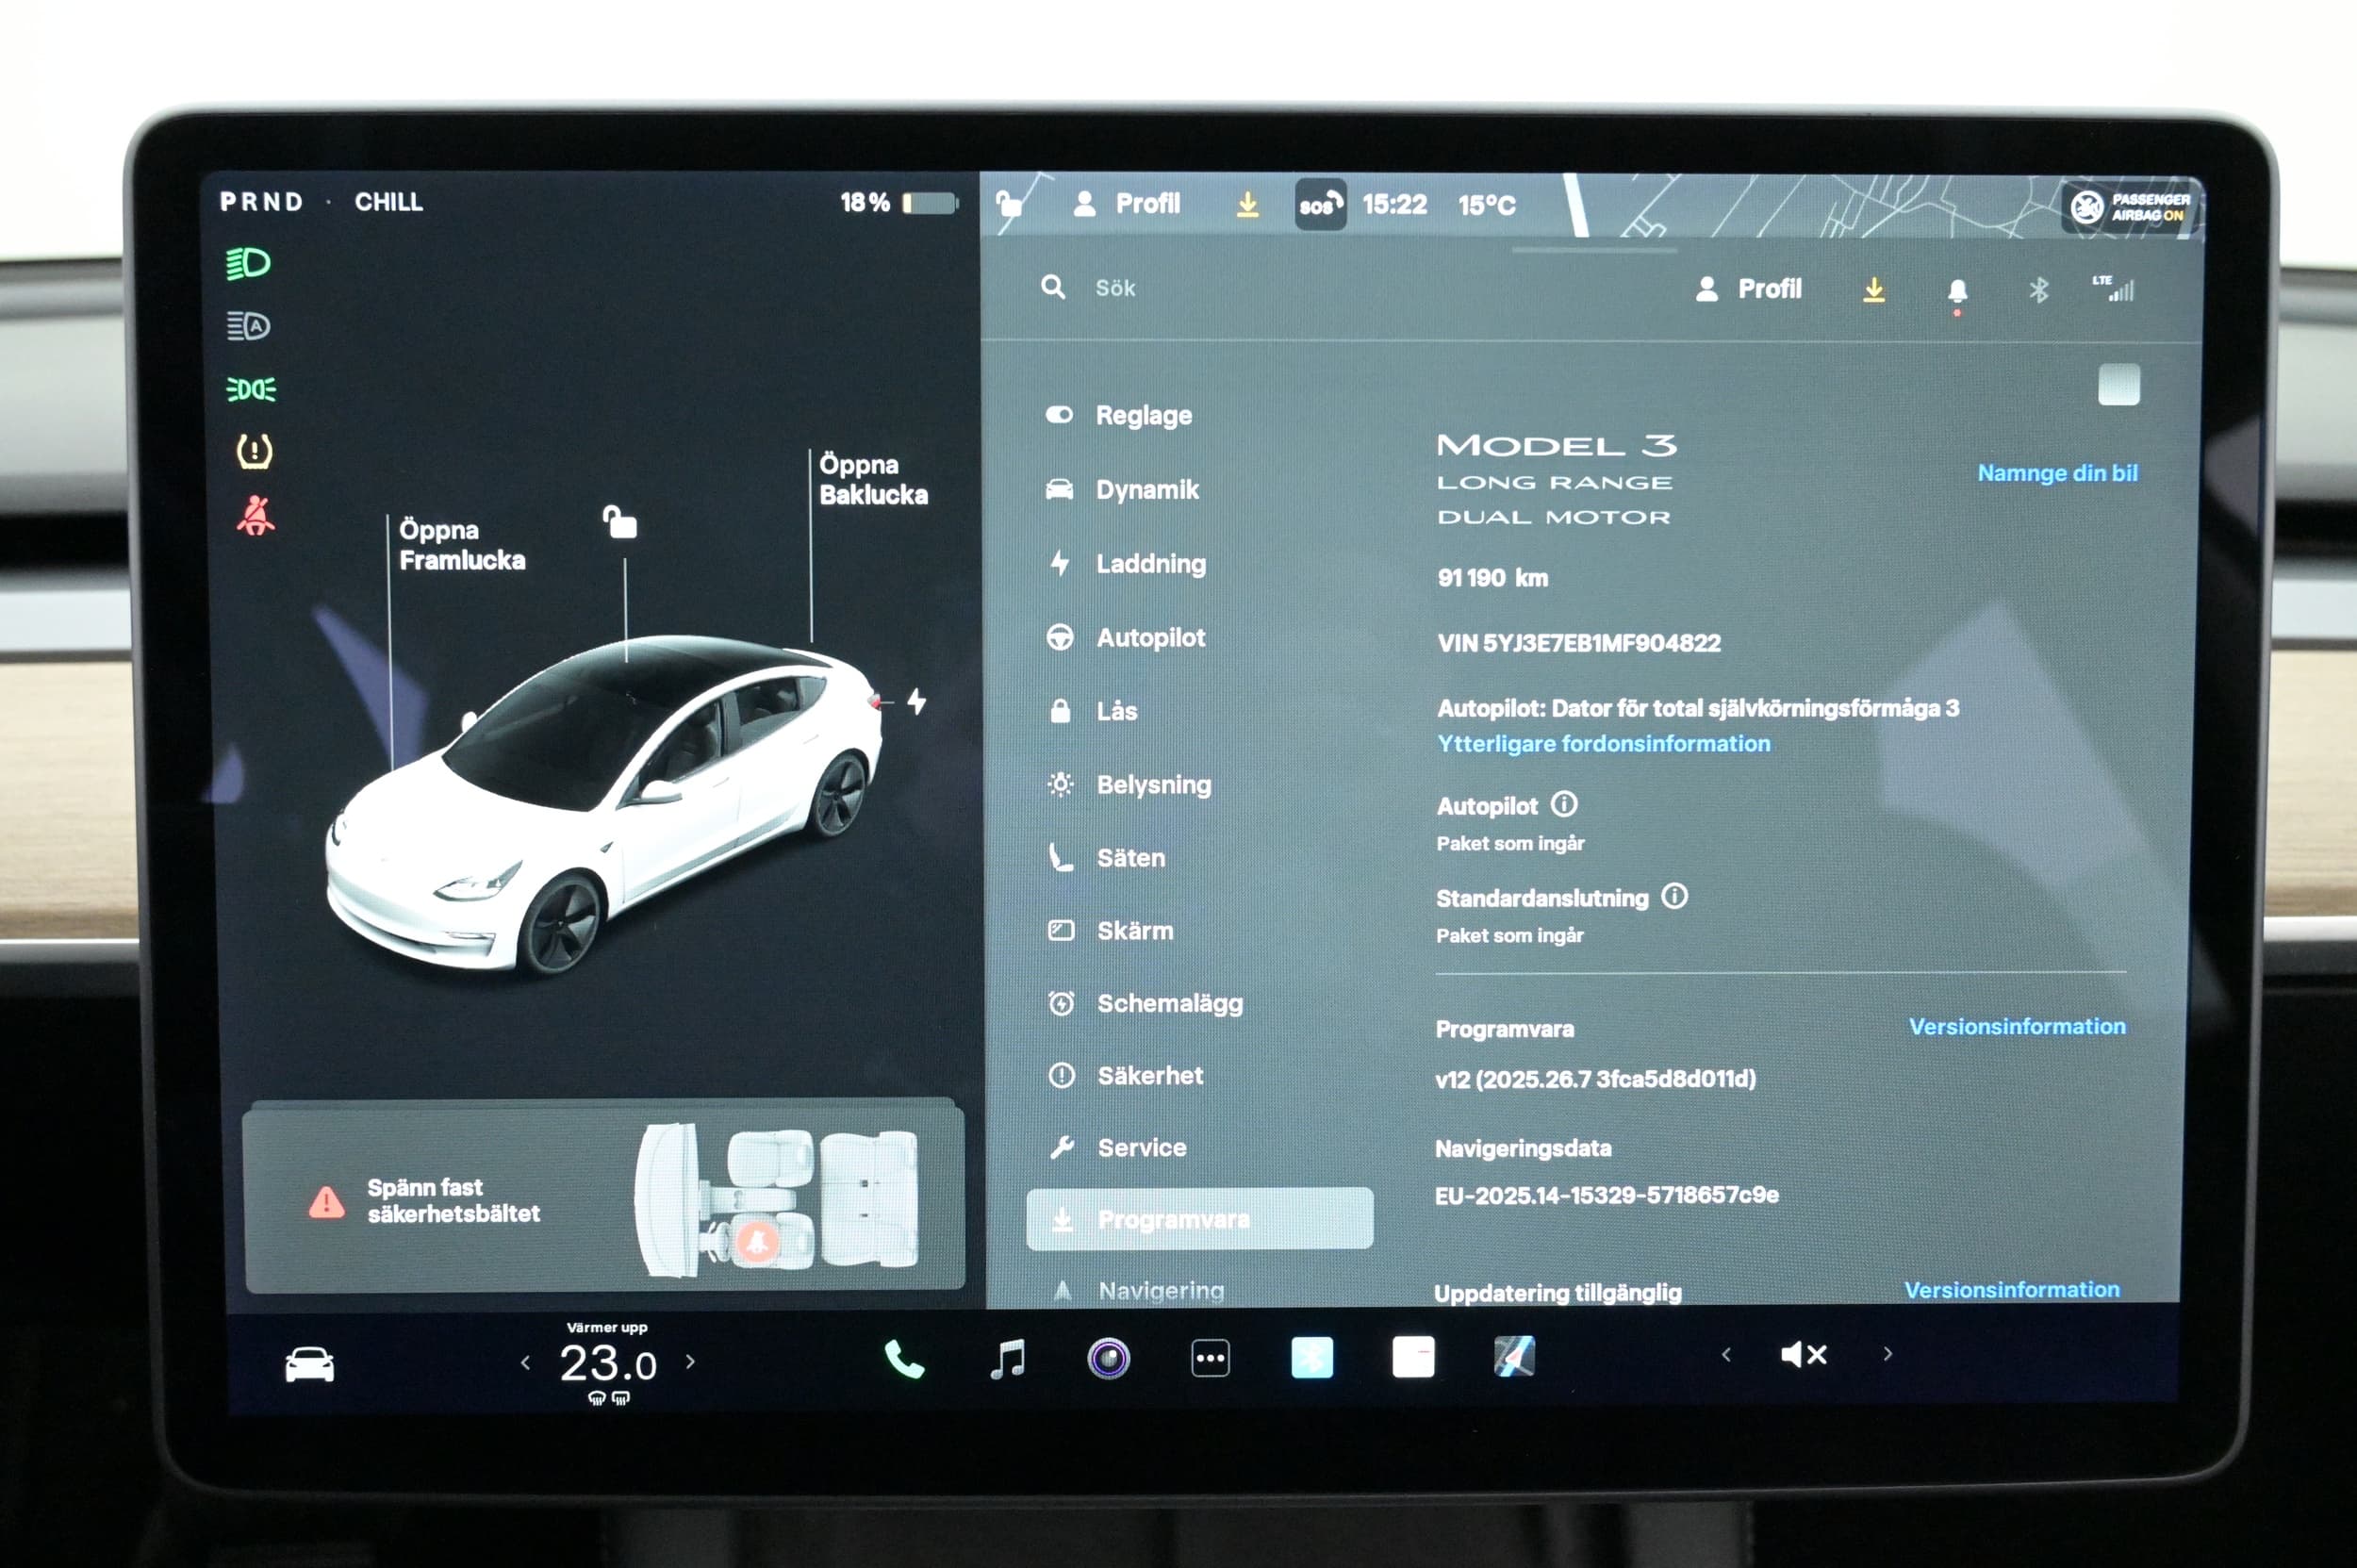Open the phone app icon
2357x1568 pixels.
point(904,1359)
